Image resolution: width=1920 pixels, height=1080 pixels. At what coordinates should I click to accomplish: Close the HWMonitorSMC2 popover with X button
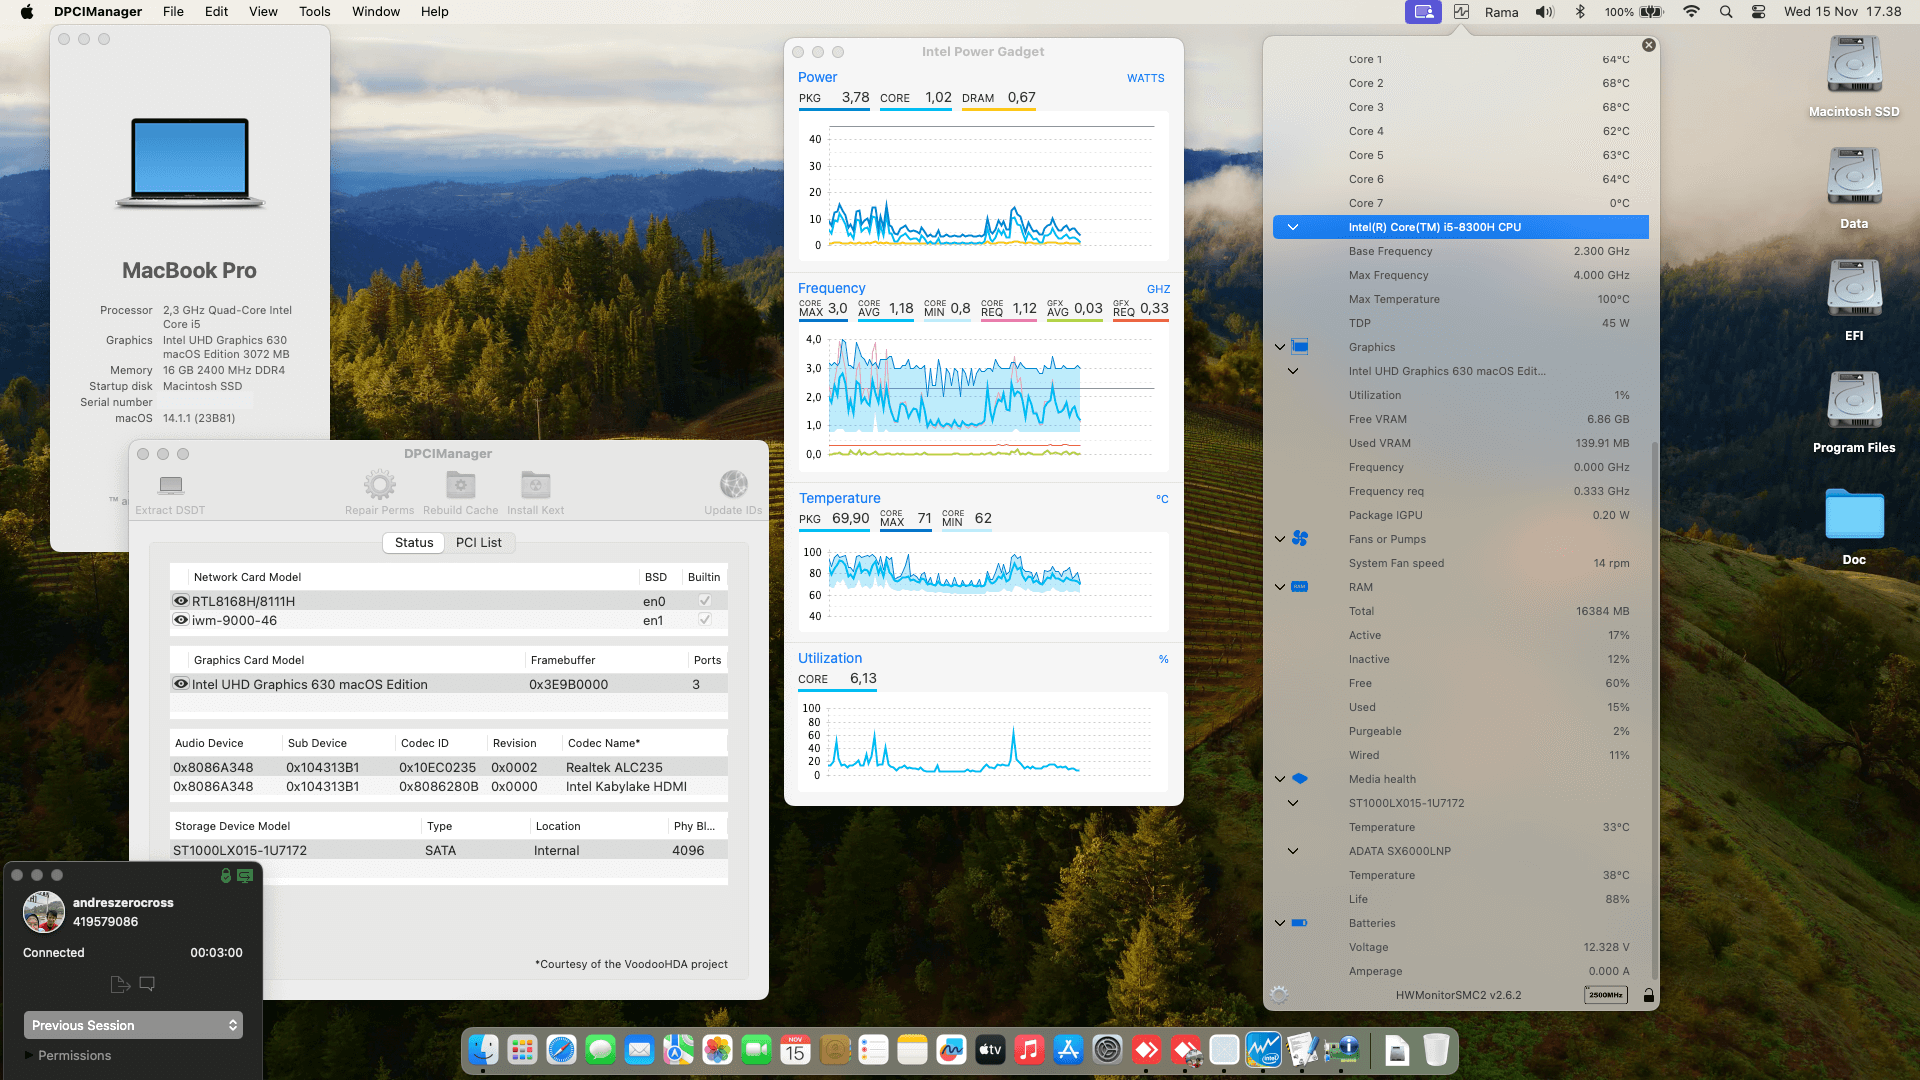(1649, 45)
